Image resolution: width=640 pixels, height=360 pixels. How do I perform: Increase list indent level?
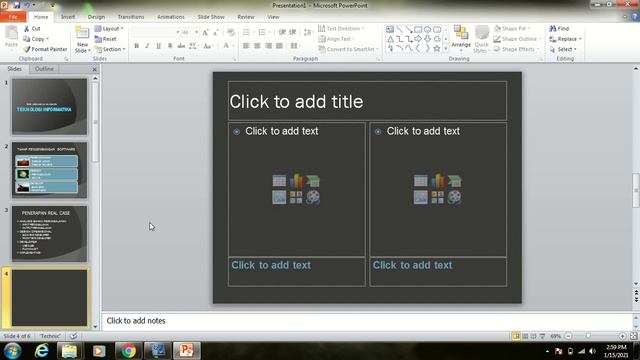[x=293, y=32]
